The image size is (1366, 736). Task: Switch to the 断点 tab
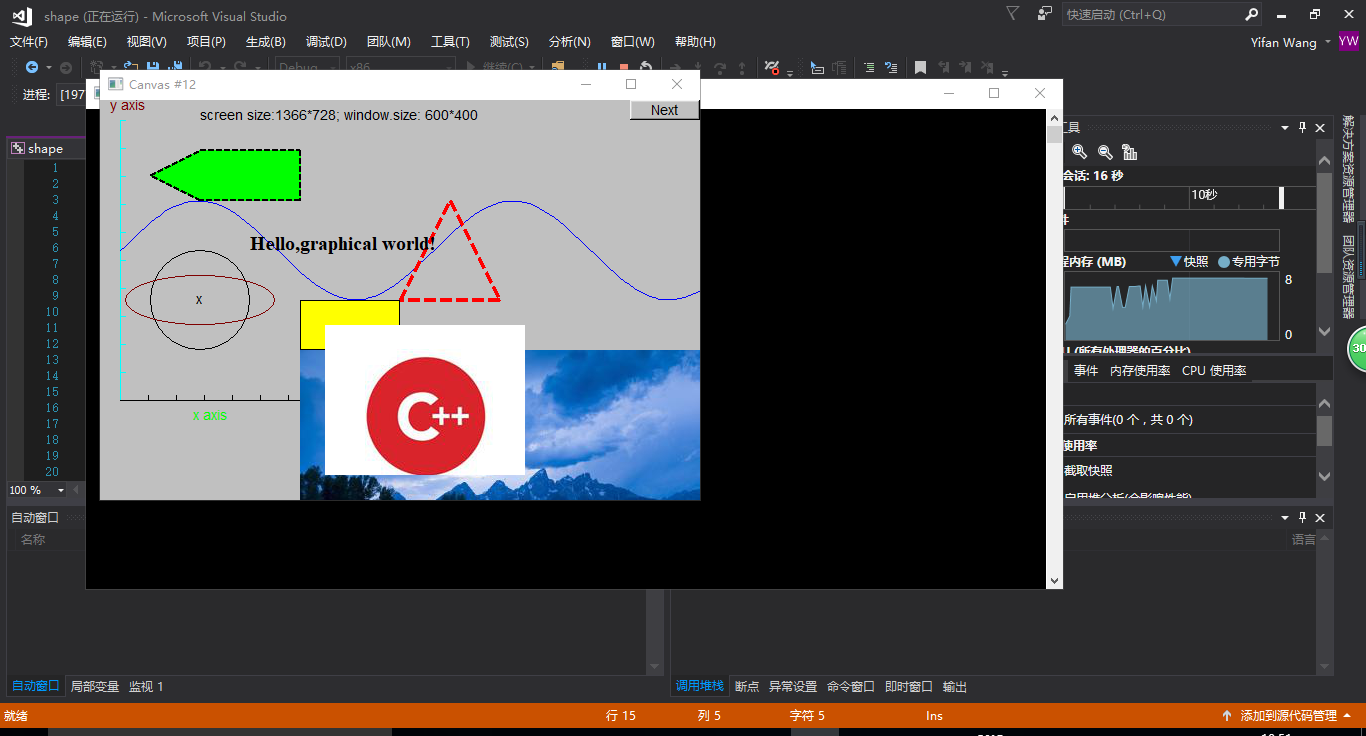click(x=747, y=687)
